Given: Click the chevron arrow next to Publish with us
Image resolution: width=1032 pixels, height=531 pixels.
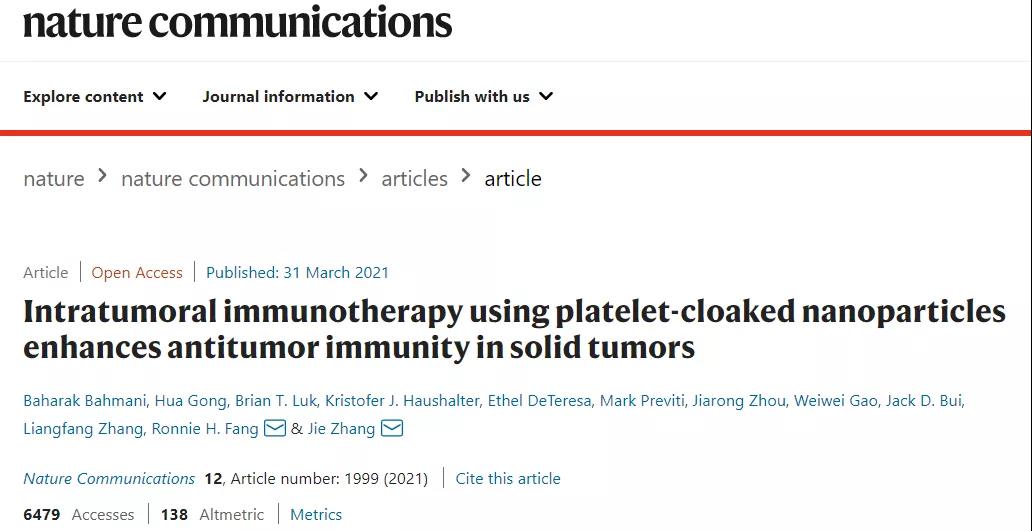Looking at the screenshot, I should pos(546,97).
